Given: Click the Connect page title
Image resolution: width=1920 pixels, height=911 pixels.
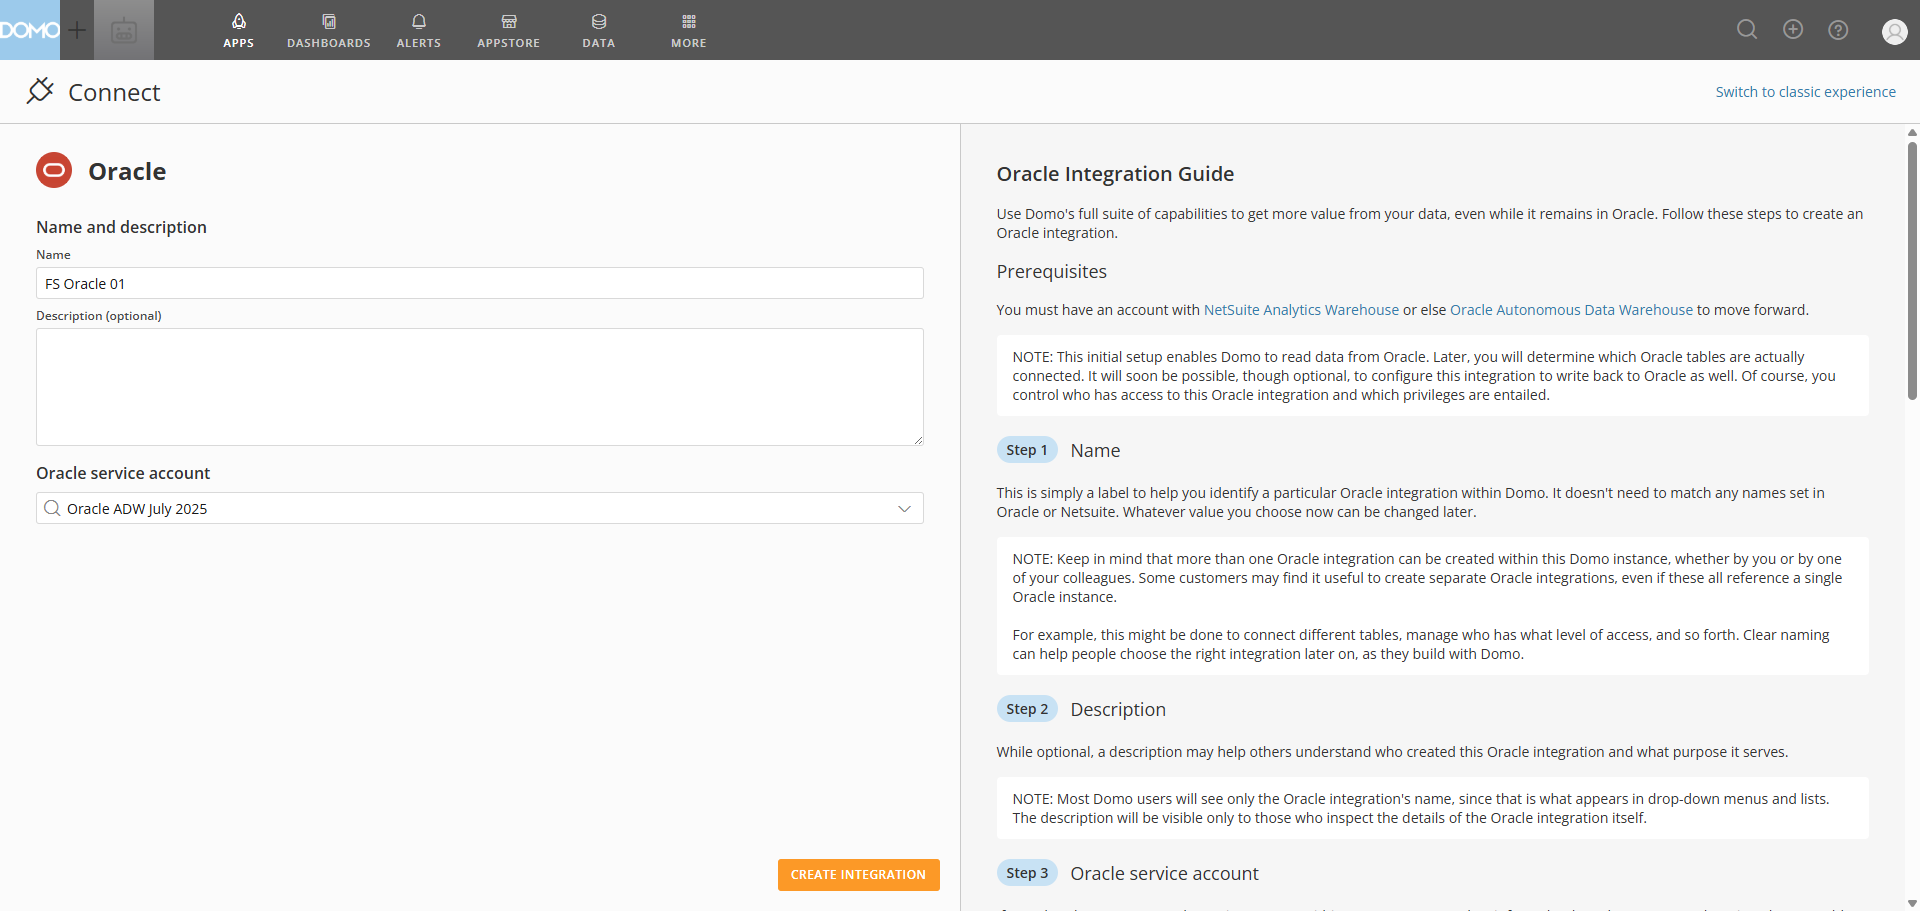Looking at the screenshot, I should coord(114,93).
